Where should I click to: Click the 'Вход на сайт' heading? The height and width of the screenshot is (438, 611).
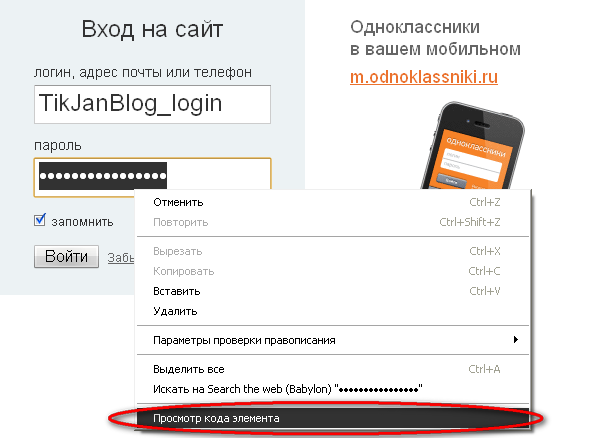(x=152, y=29)
